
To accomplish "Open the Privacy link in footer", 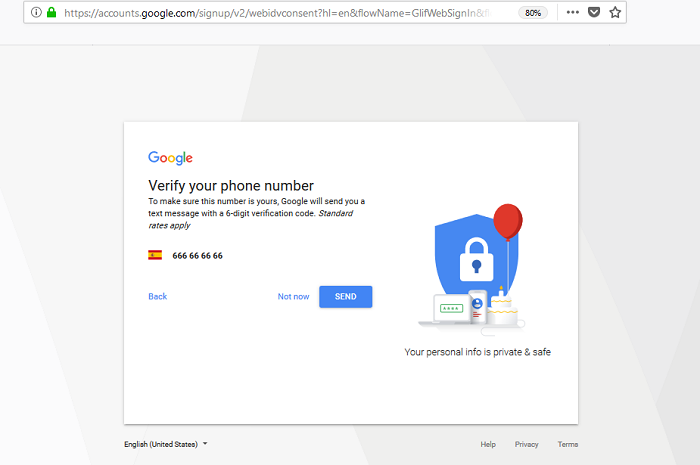I will click(526, 444).
